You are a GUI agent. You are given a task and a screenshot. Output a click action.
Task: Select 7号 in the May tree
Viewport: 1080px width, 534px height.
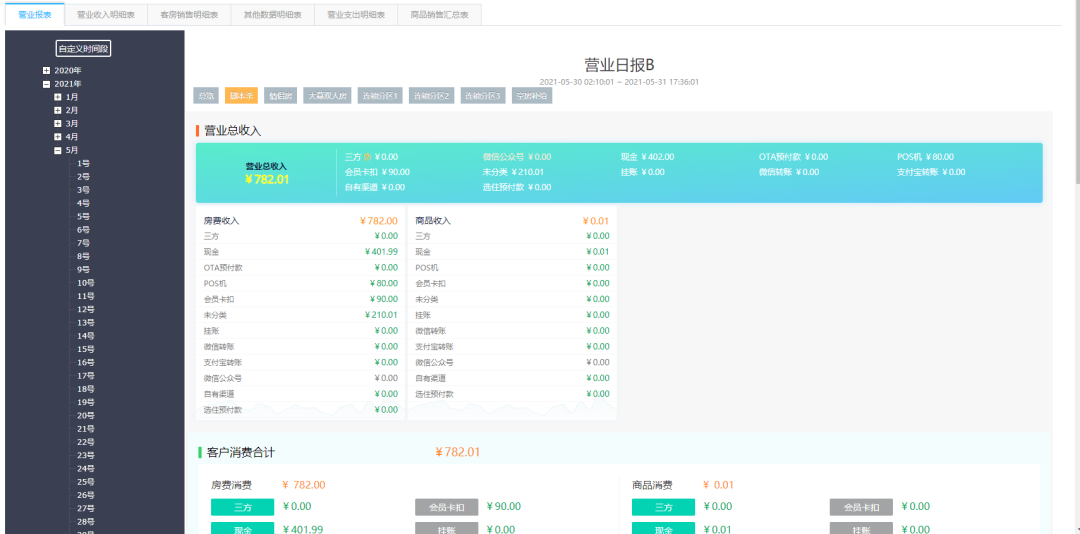pyautogui.click(x=83, y=243)
